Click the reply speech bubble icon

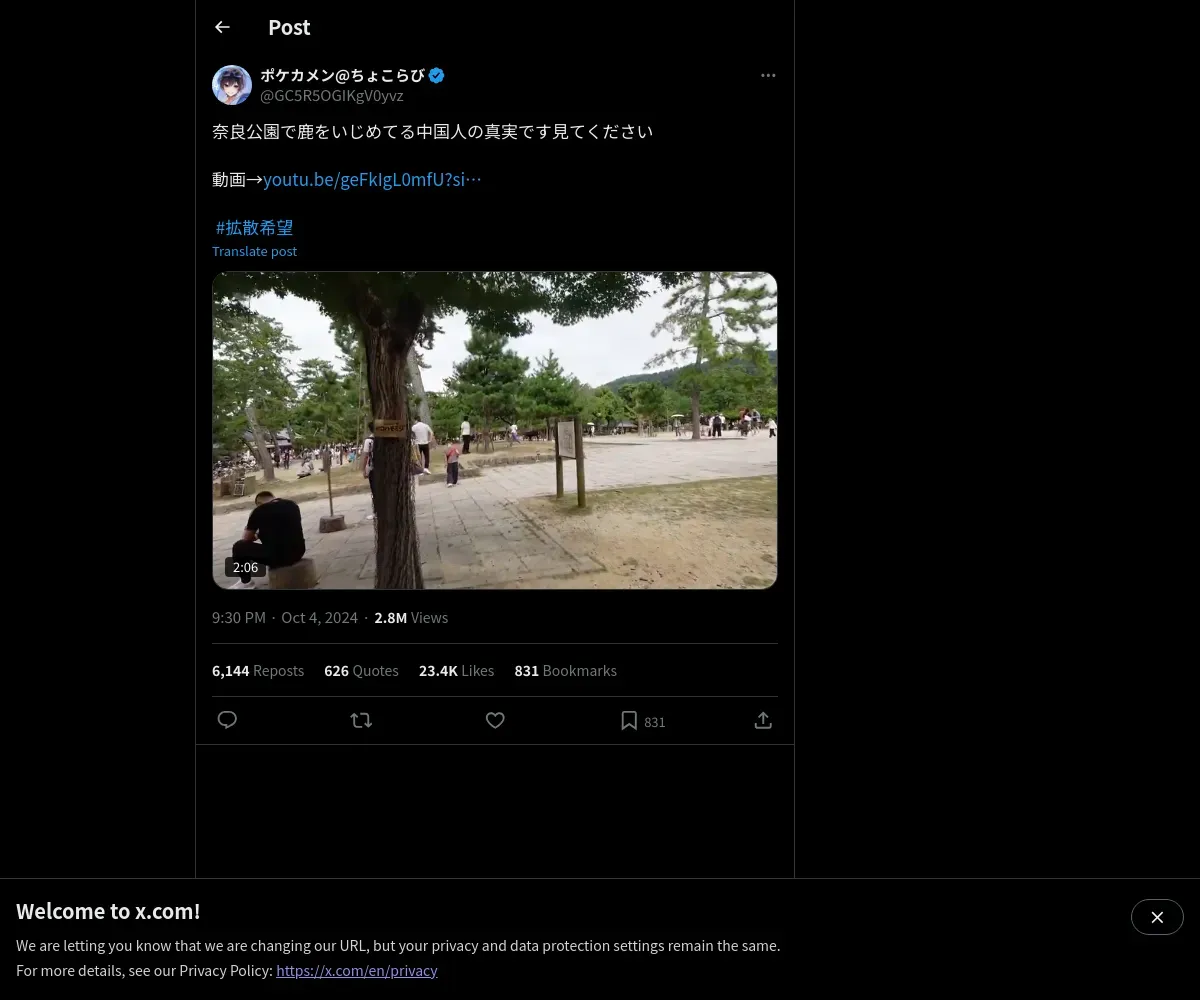[227, 720]
